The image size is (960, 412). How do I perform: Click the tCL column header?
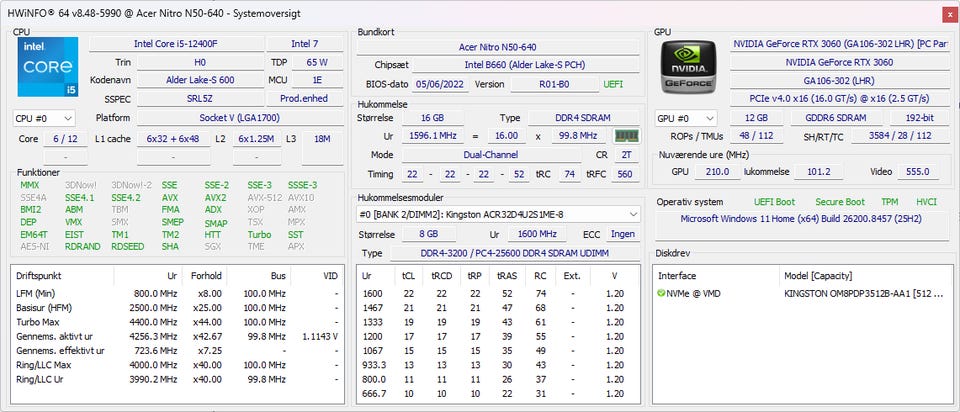[x=408, y=275]
